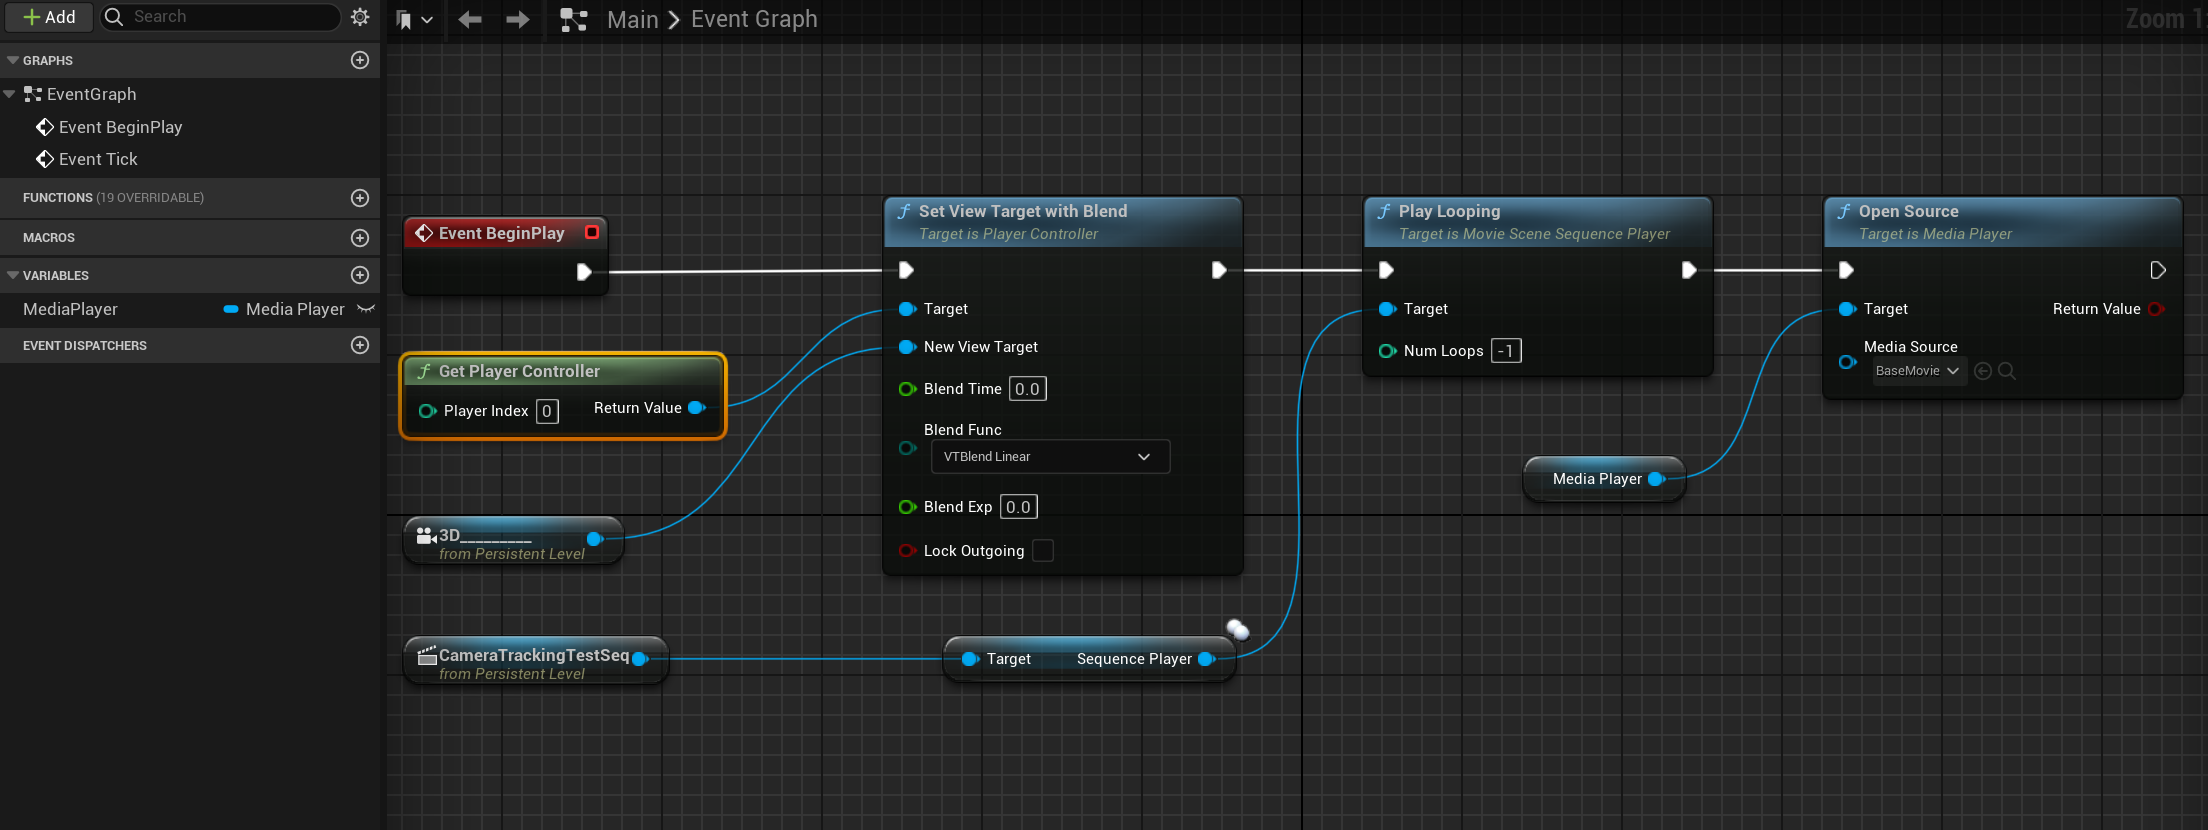Add a new event dispatcher with plus icon
This screenshot has width=2208, height=830.
click(x=360, y=345)
